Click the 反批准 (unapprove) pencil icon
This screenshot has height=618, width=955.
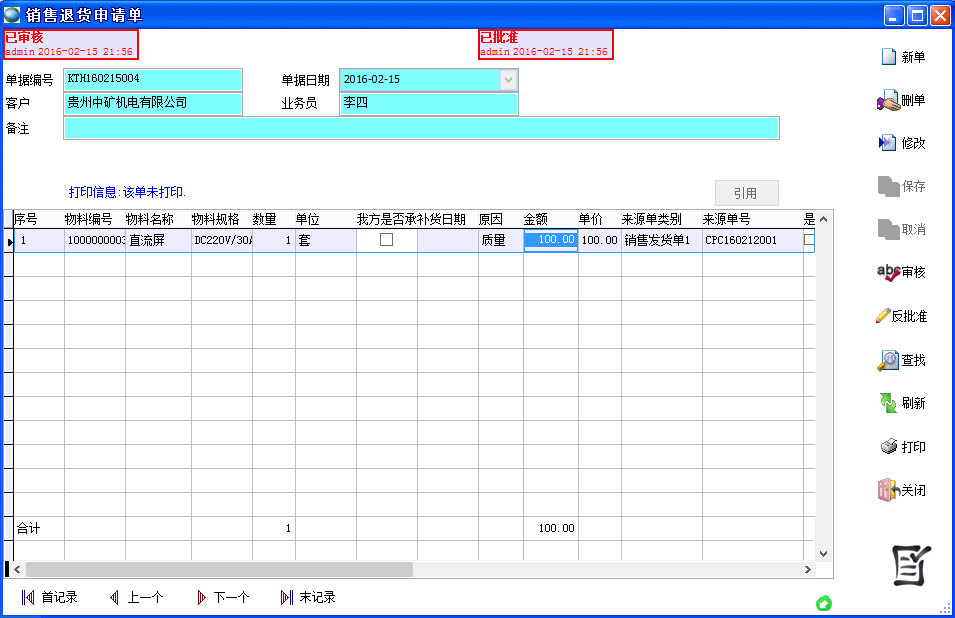click(883, 316)
